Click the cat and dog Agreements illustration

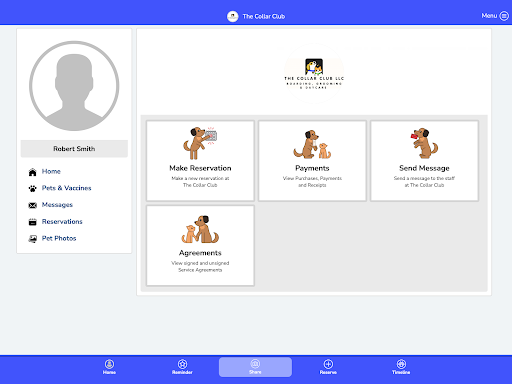[200, 229]
